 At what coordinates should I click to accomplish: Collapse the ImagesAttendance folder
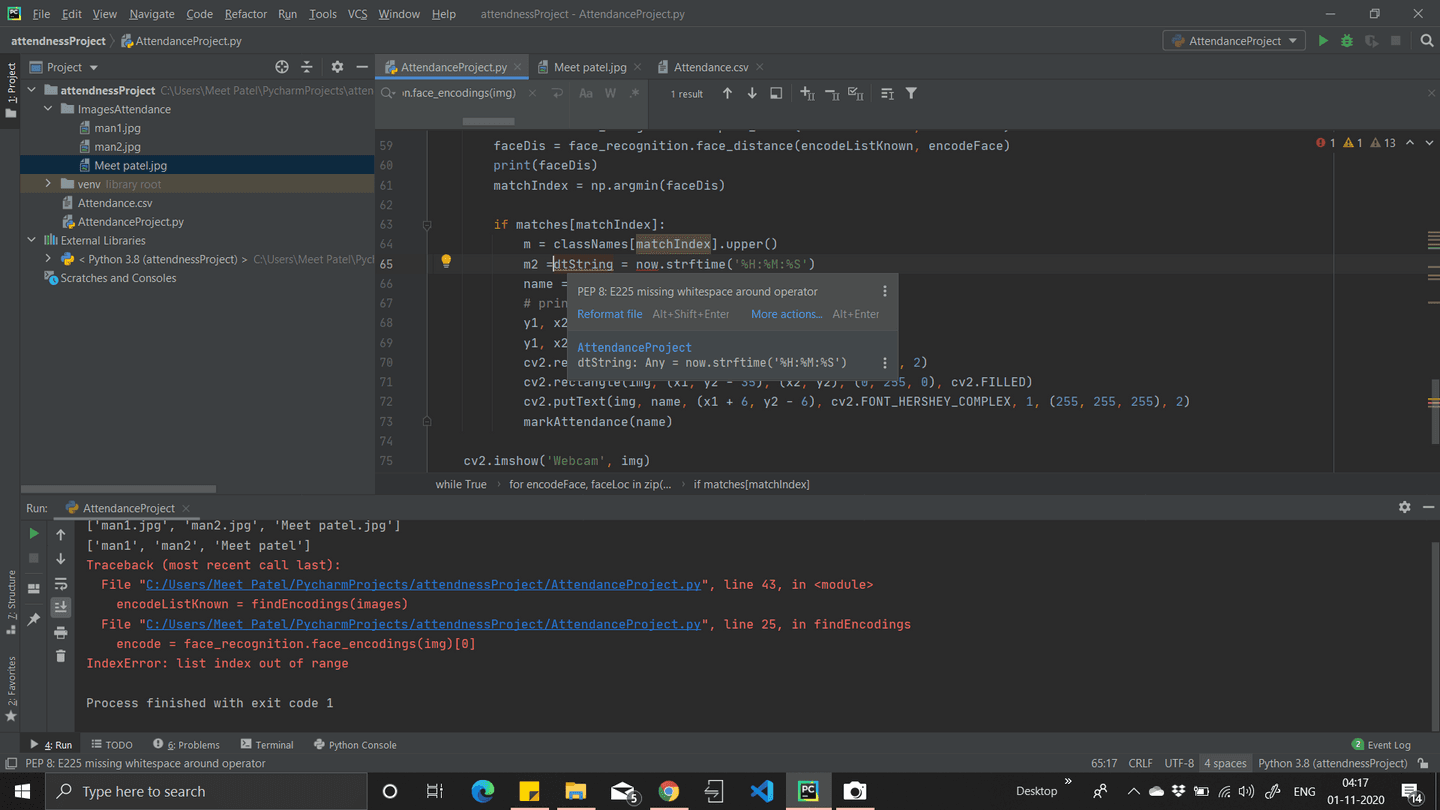48,109
